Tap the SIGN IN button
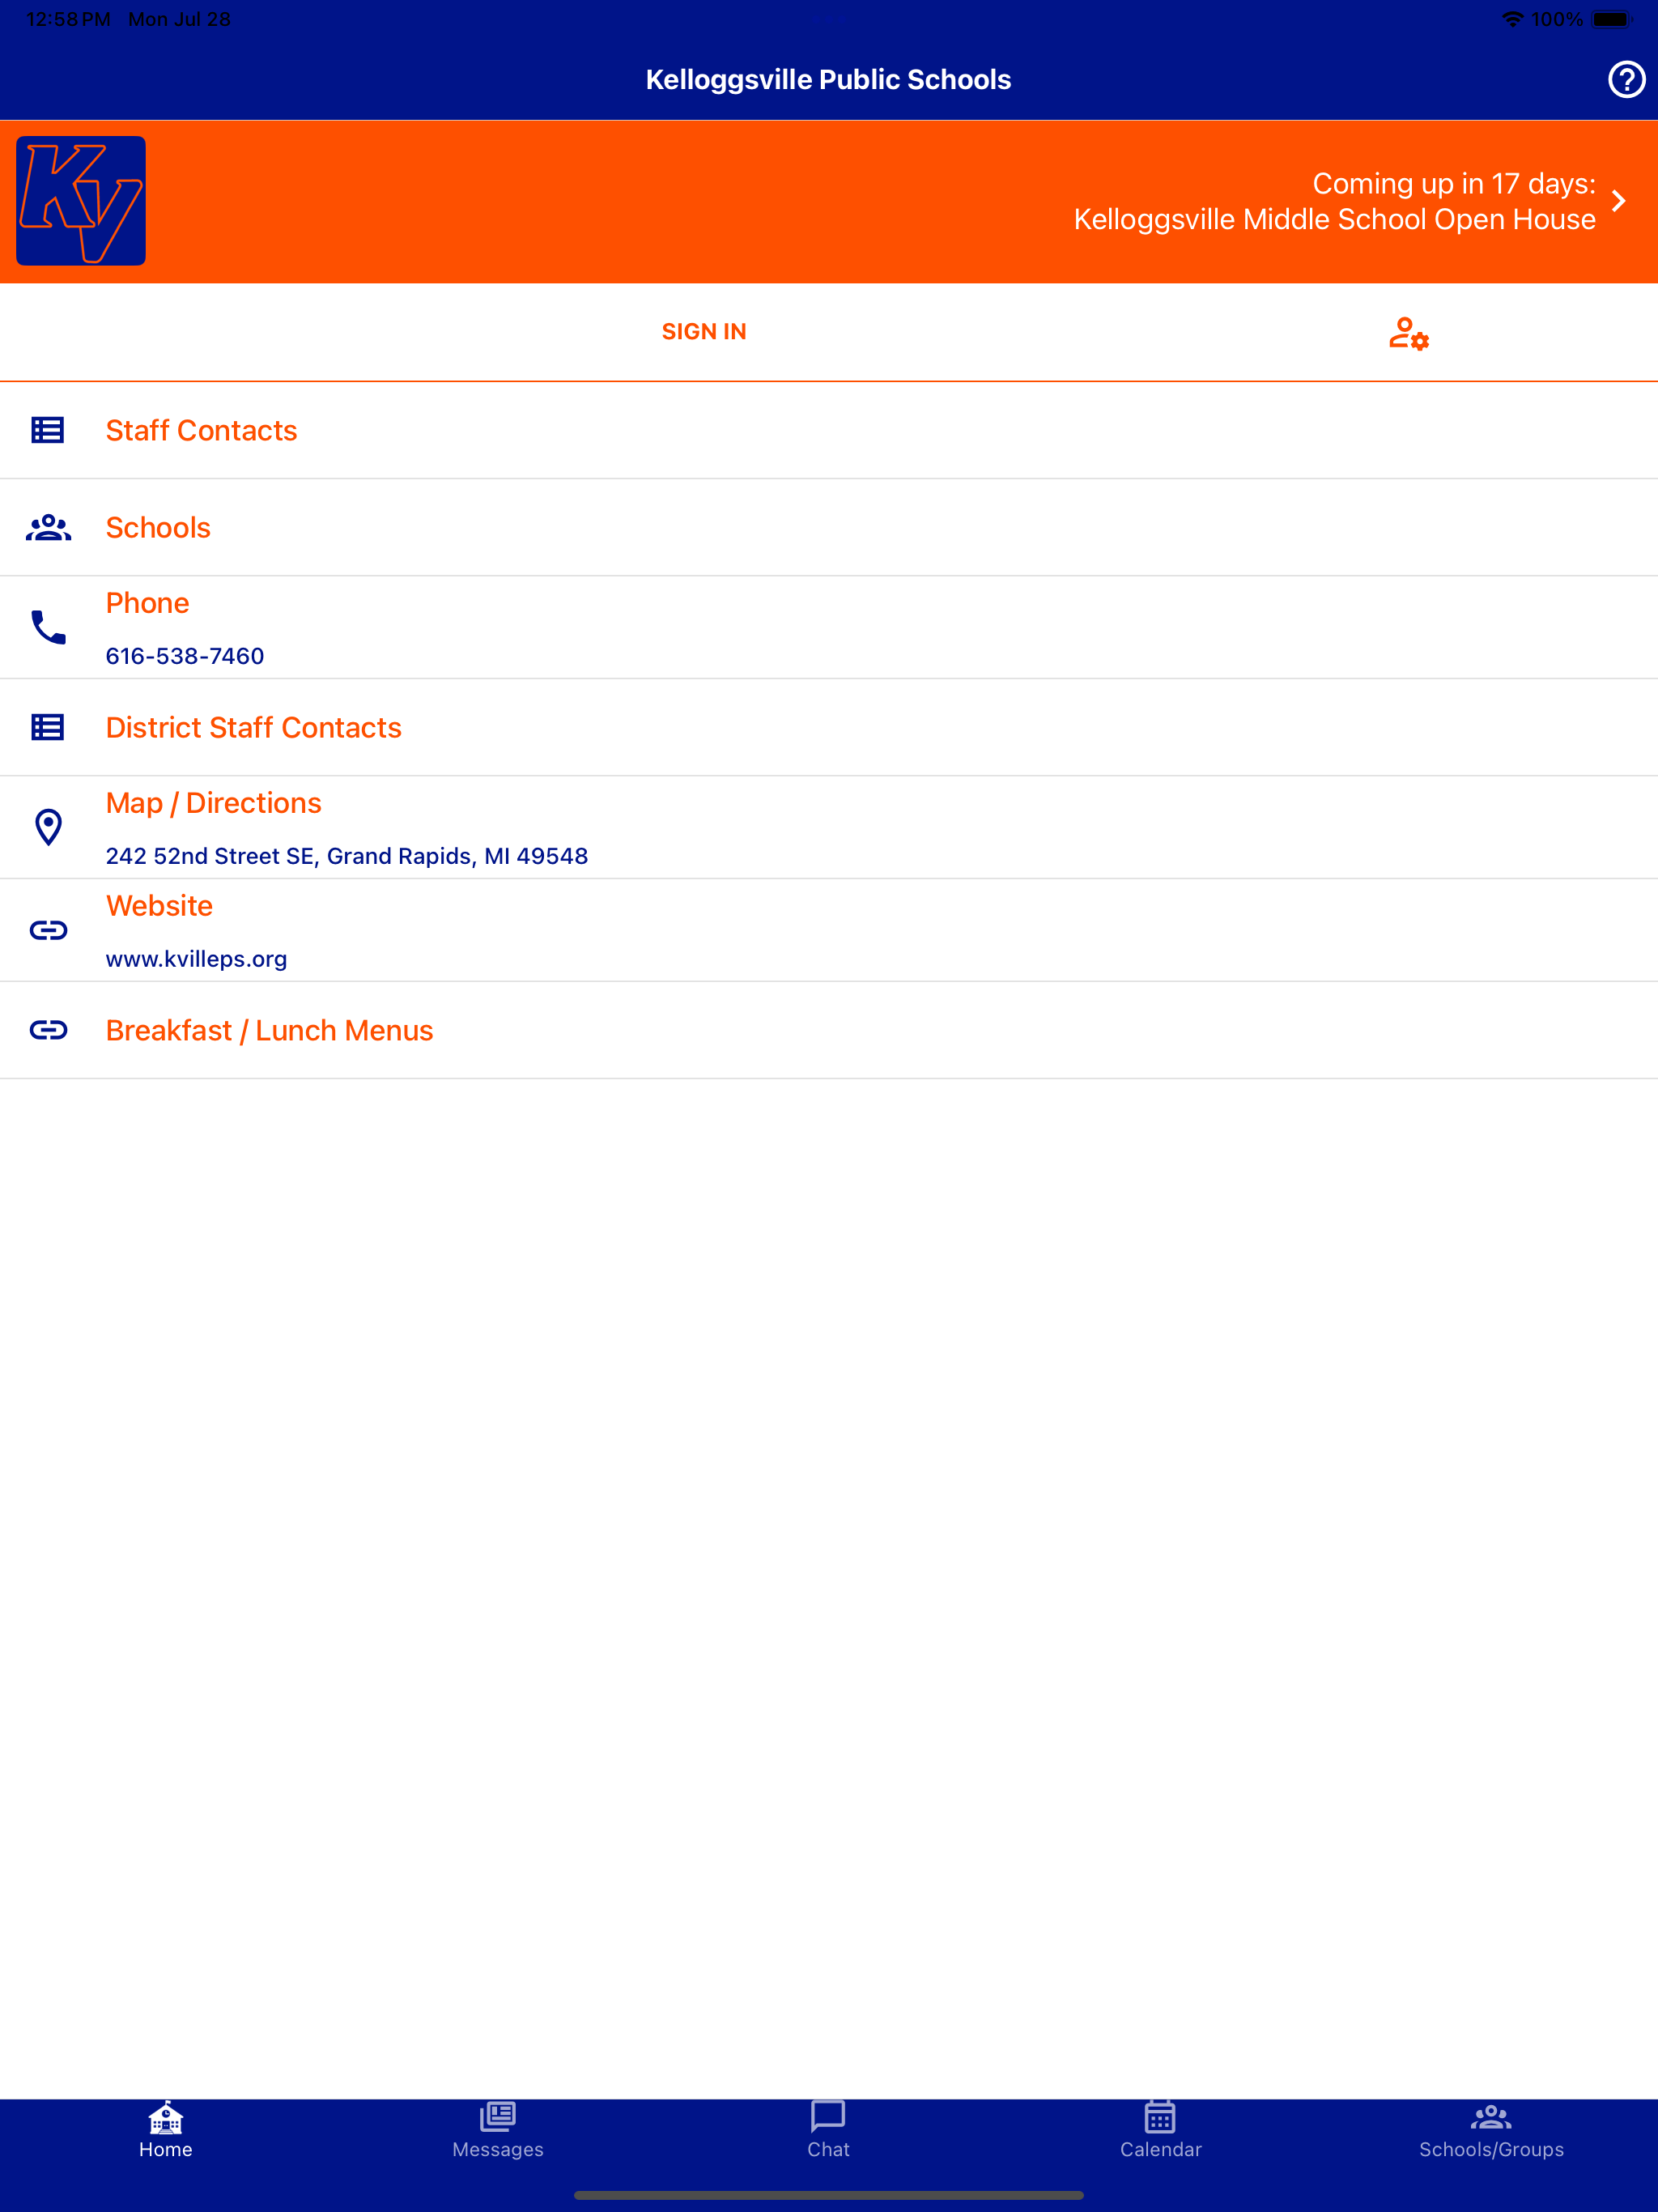This screenshot has height=2212, width=1658. coord(704,332)
